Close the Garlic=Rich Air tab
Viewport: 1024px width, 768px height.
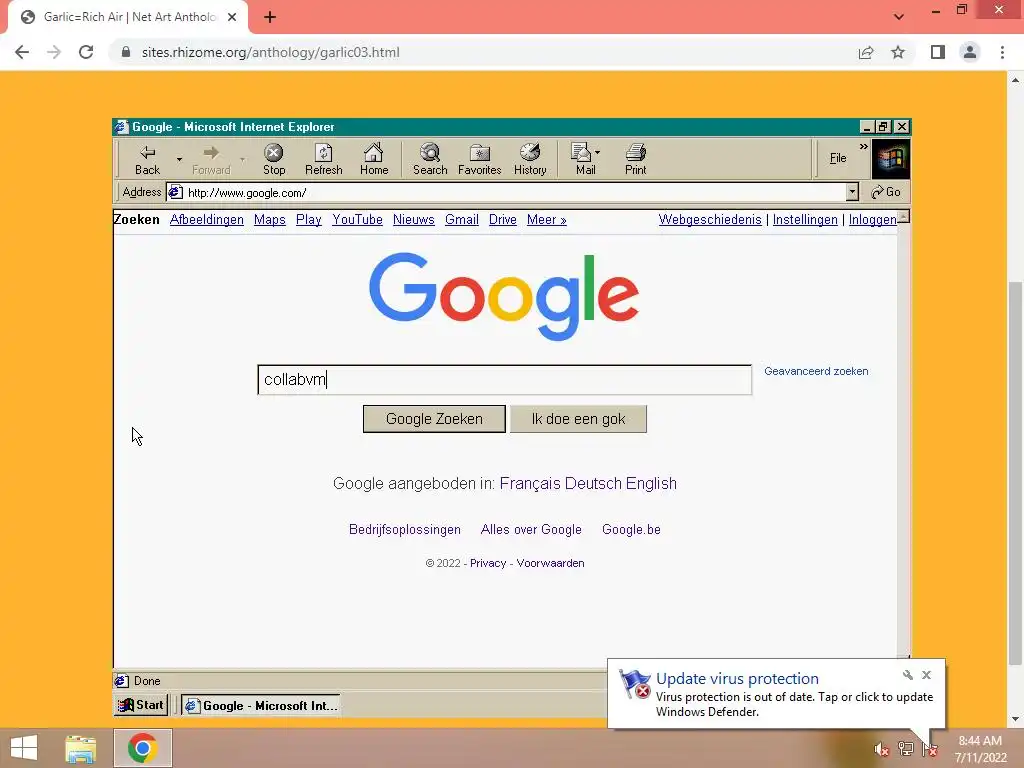232,17
